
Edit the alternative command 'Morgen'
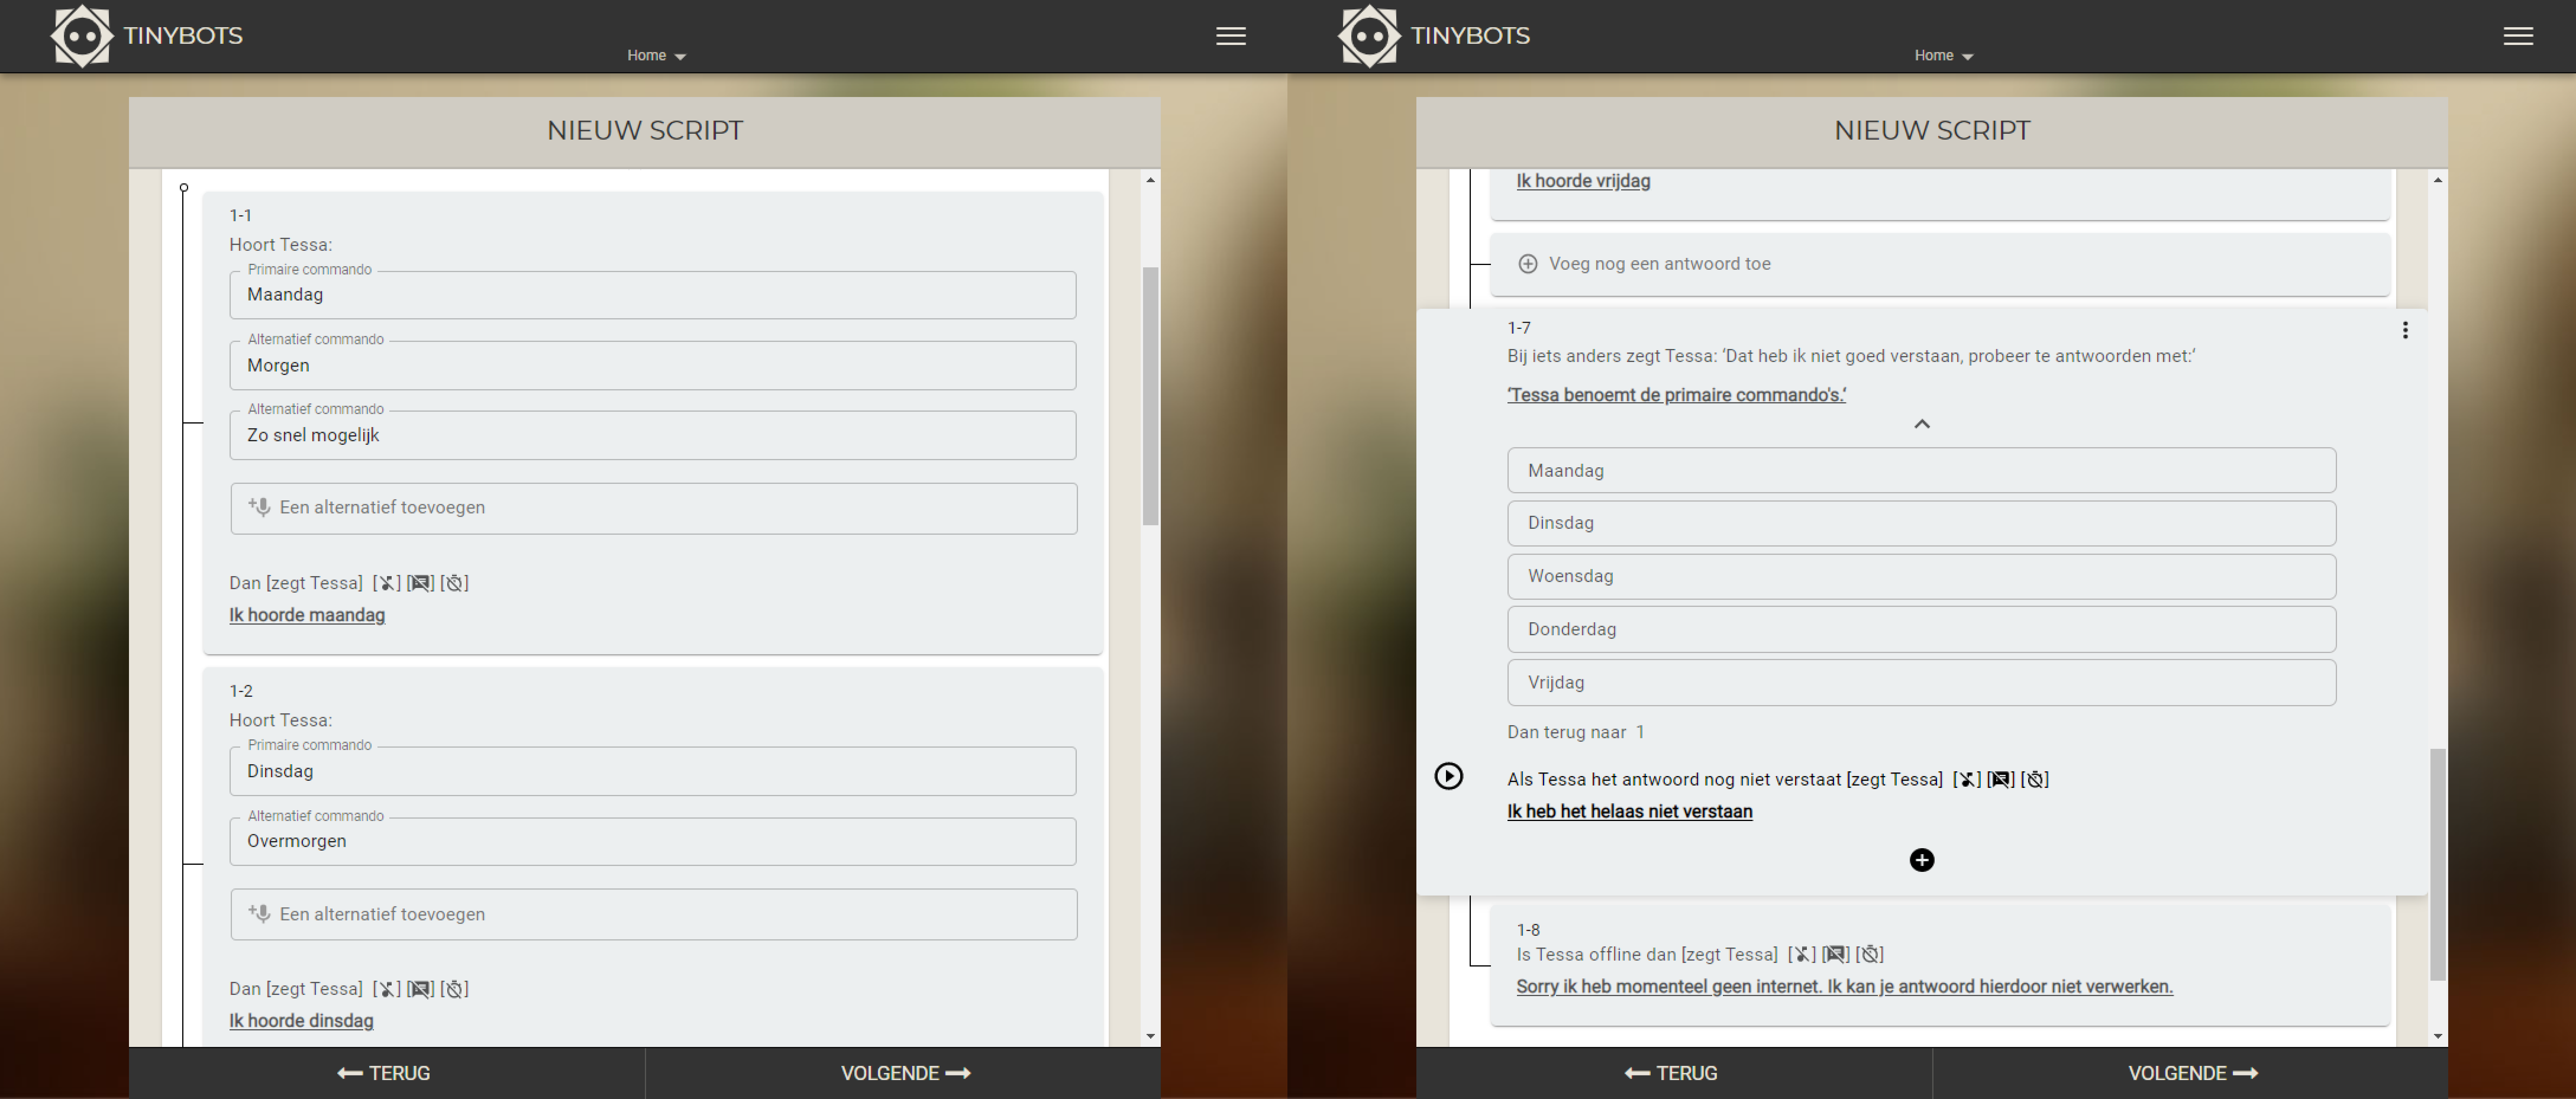(x=653, y=365)
